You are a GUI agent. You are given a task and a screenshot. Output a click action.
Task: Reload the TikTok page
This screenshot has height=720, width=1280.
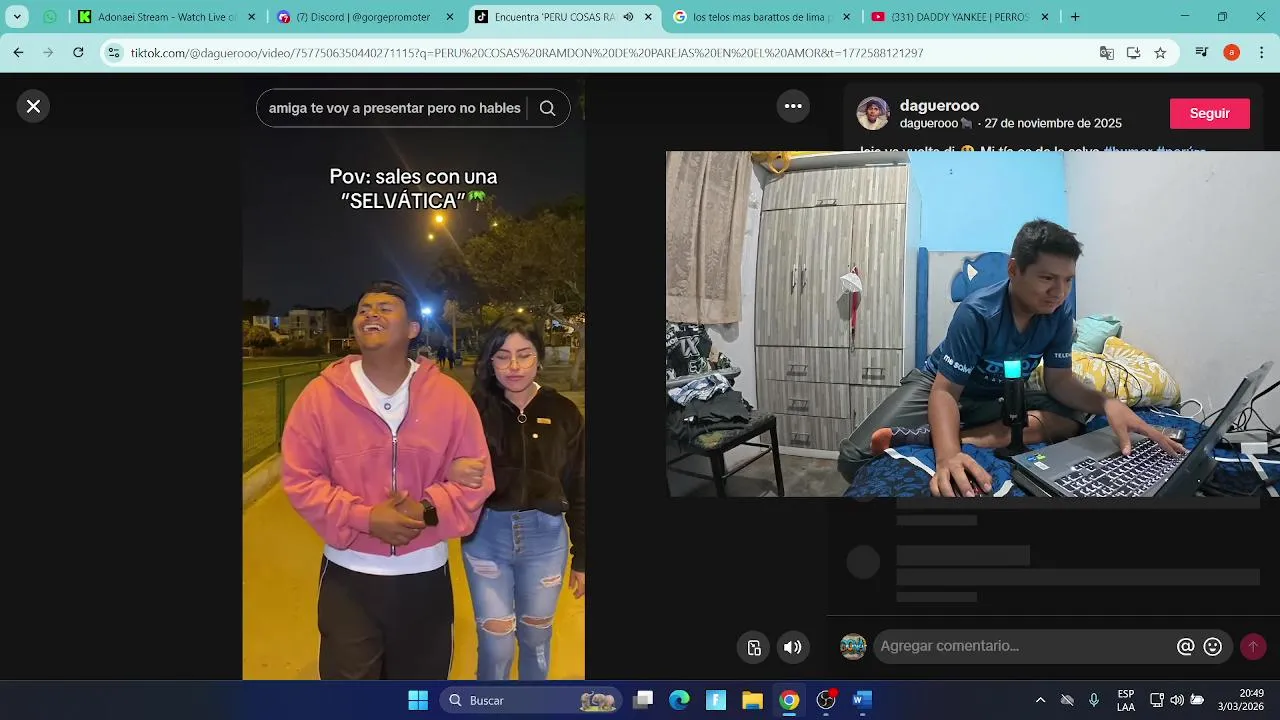78,53
